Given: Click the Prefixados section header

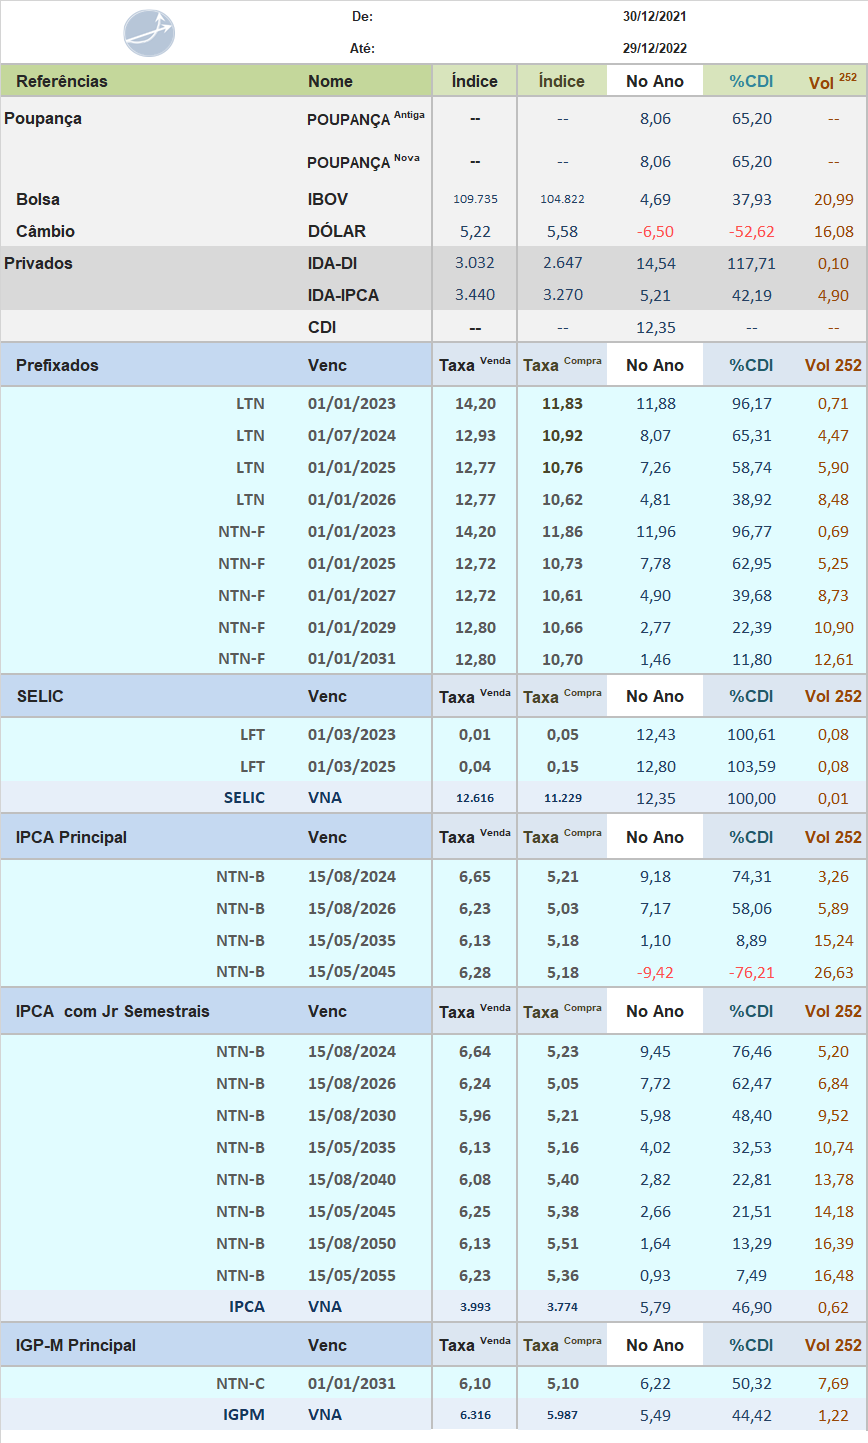Looking at the screenshot, I should [x=57, y=365].
